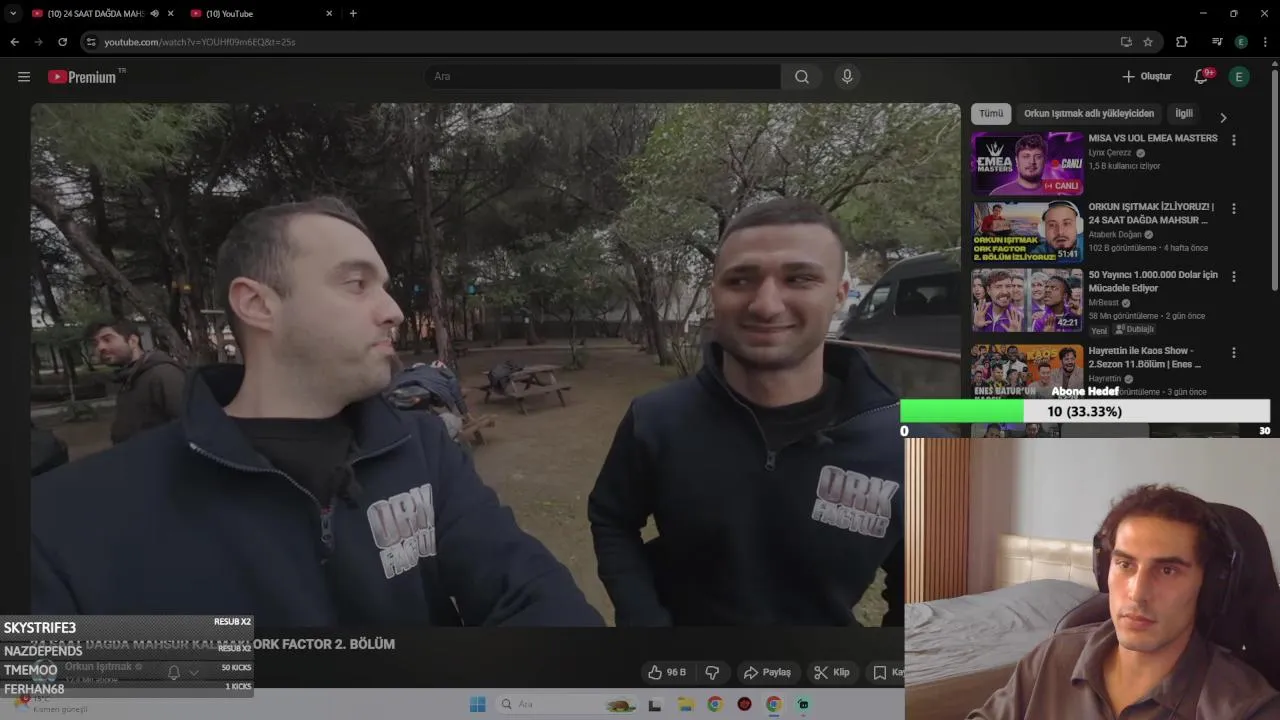Open the MrBeast channel link

point(1104,303)
